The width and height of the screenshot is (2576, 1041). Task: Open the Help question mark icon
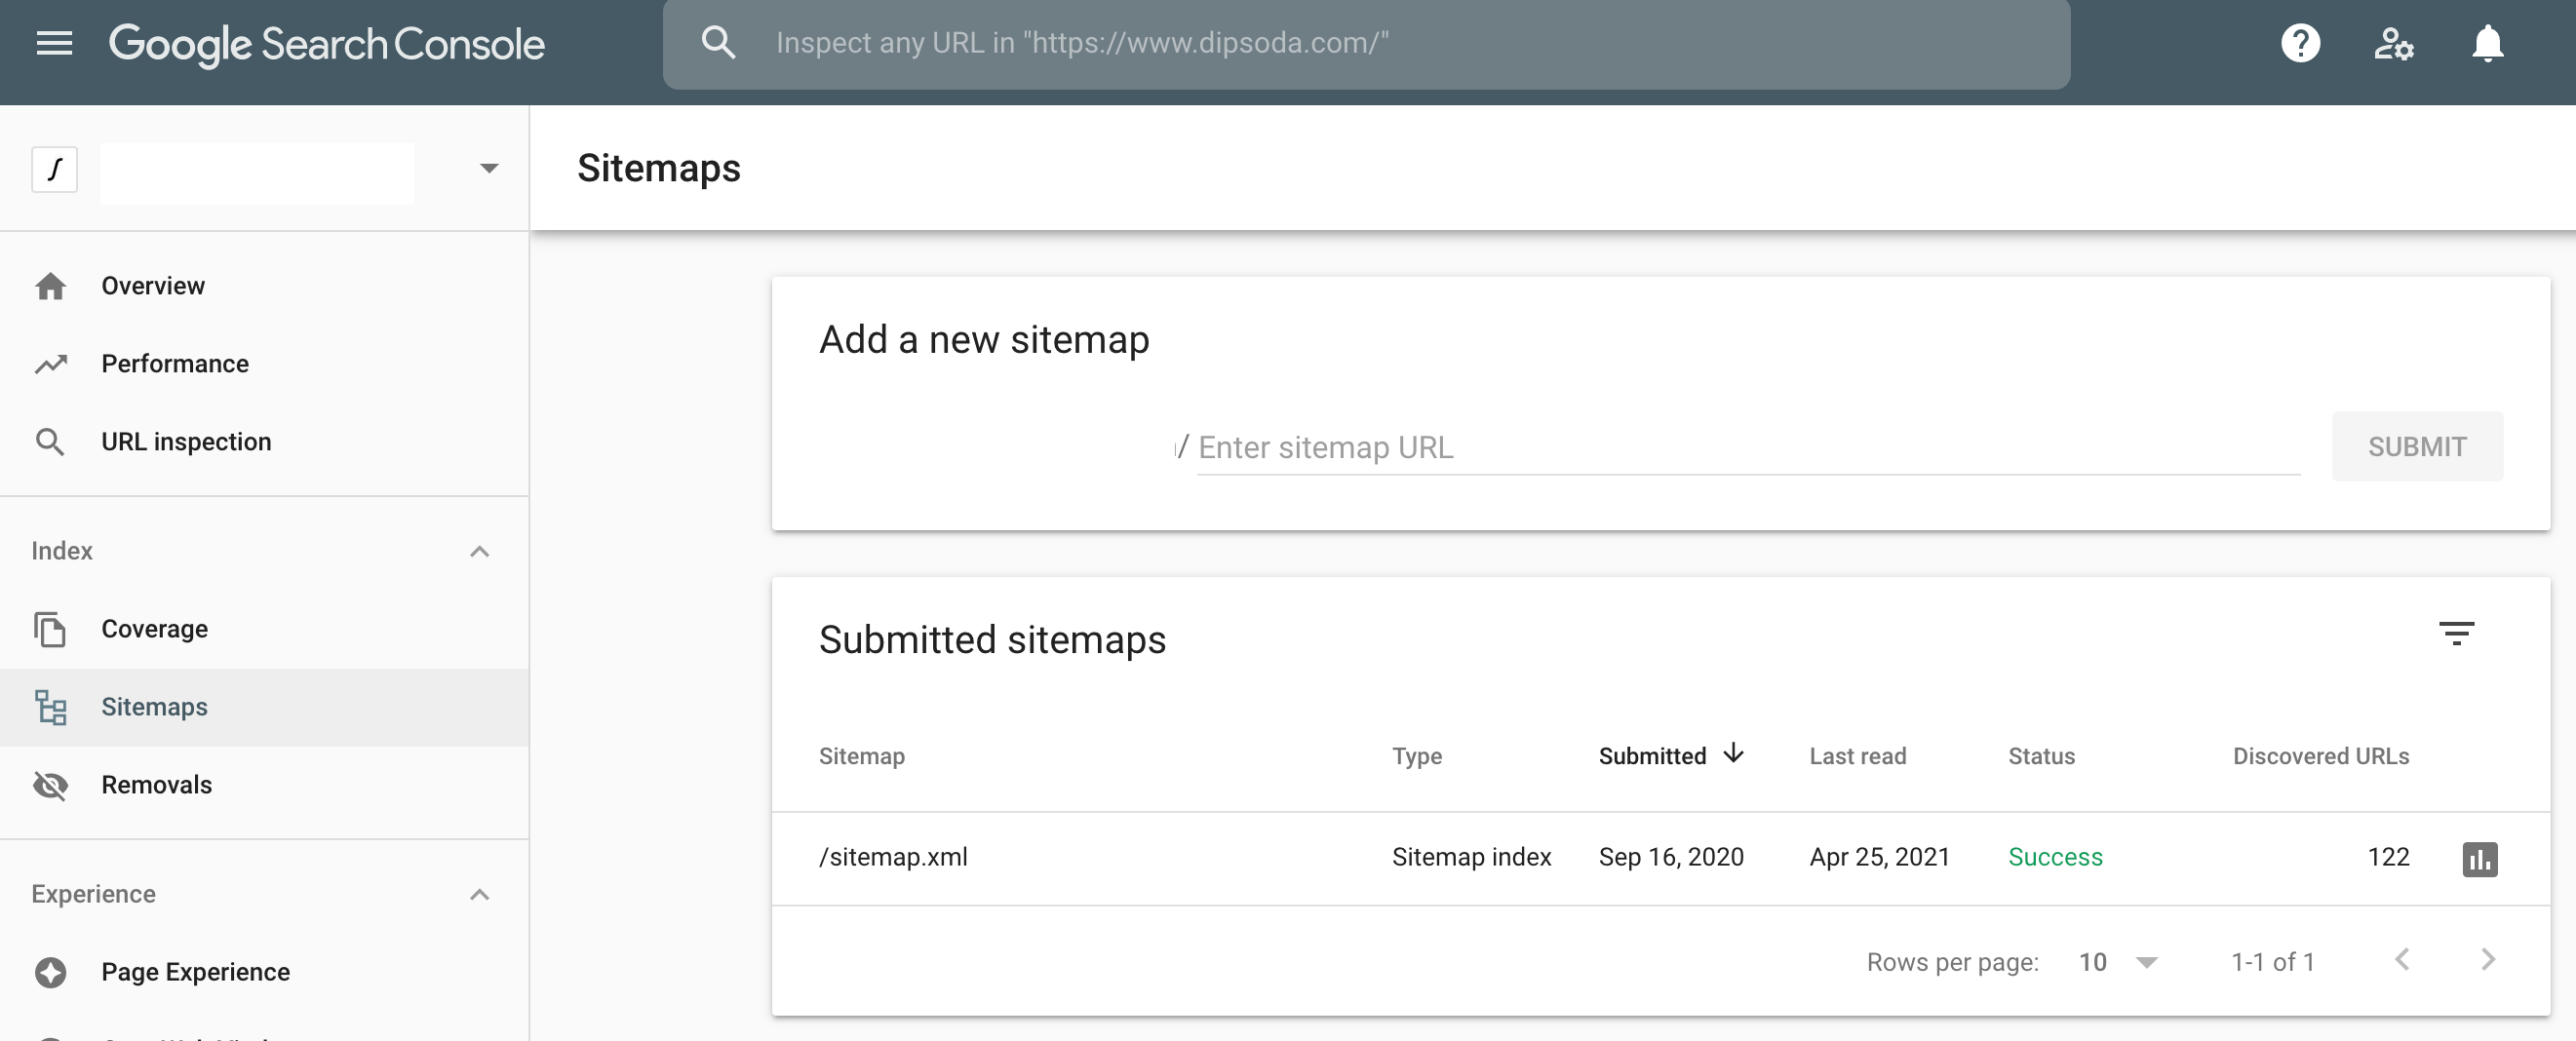pos(2300,43)
